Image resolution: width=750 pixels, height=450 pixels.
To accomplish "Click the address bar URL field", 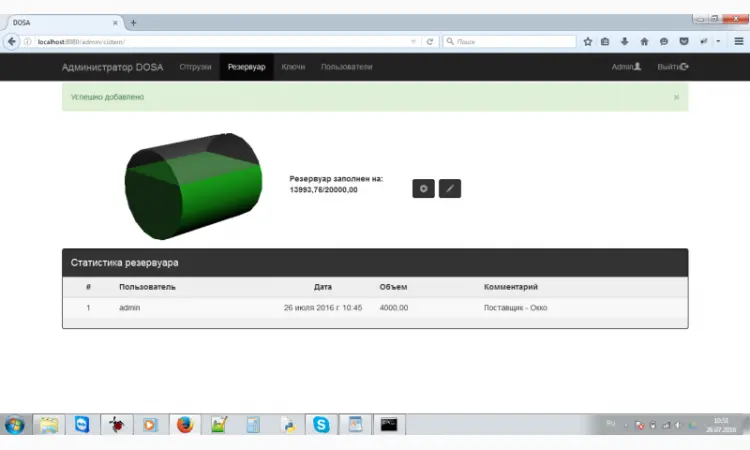I will click(x=220, y=42).
